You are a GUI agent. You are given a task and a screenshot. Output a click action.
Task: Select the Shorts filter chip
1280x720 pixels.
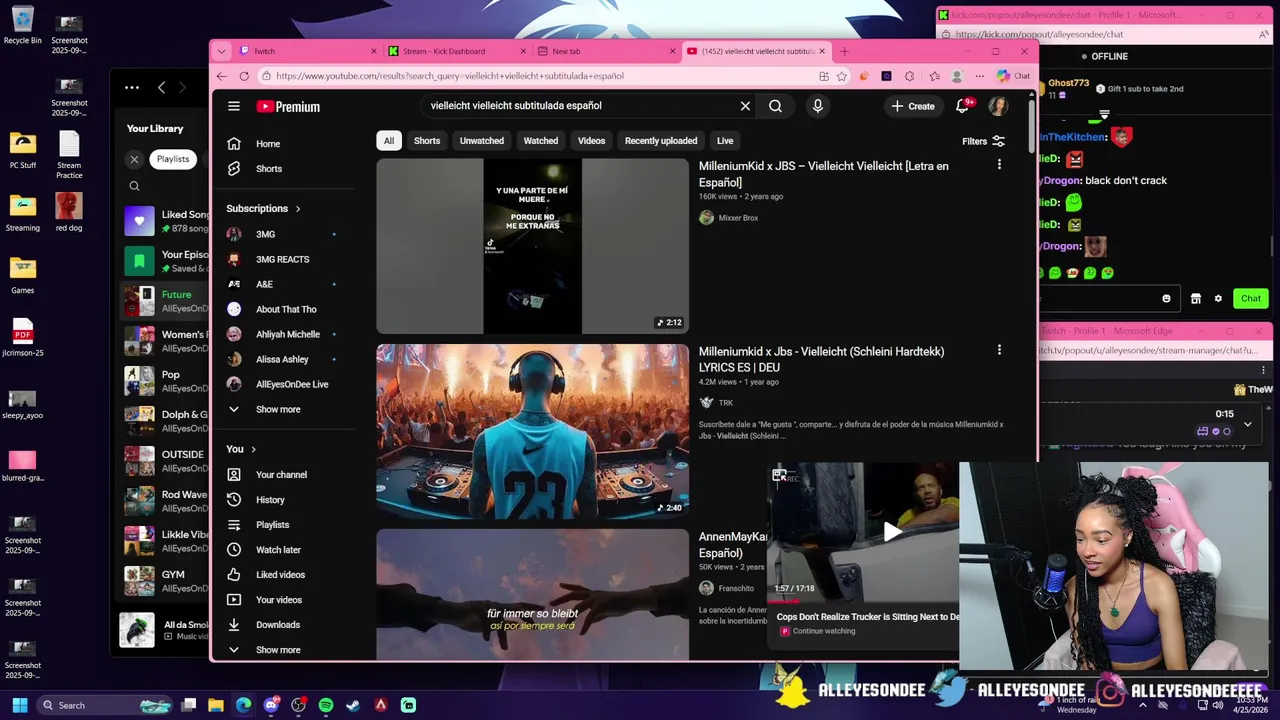click(x=427, y=141)
